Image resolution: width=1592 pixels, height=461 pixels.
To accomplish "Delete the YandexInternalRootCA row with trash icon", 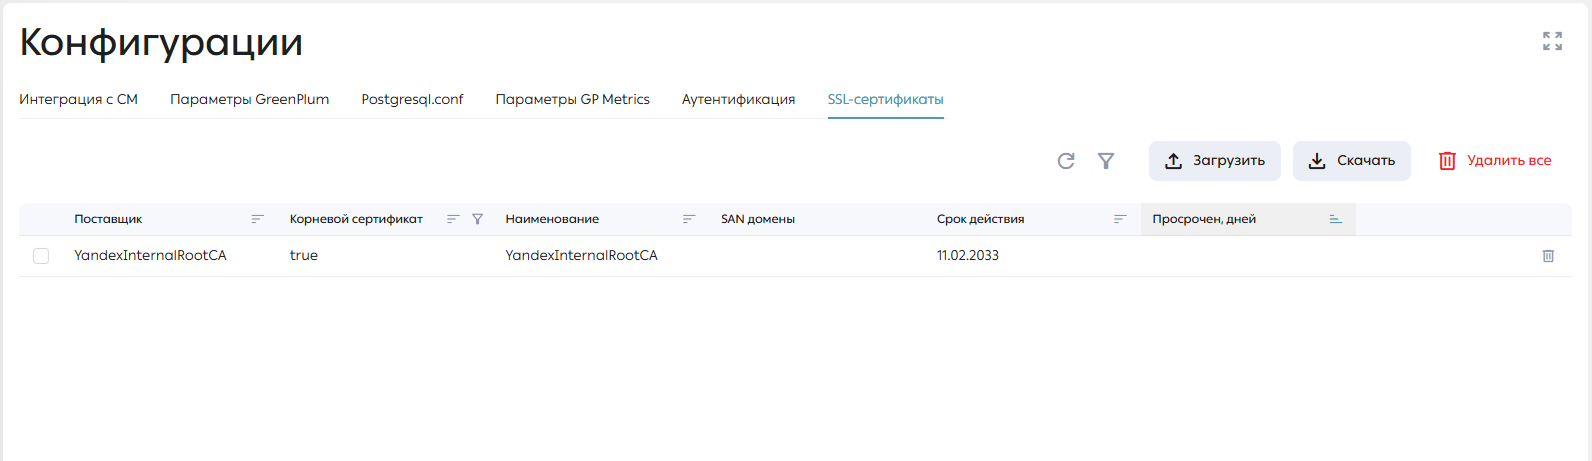I will (1548, 256).
